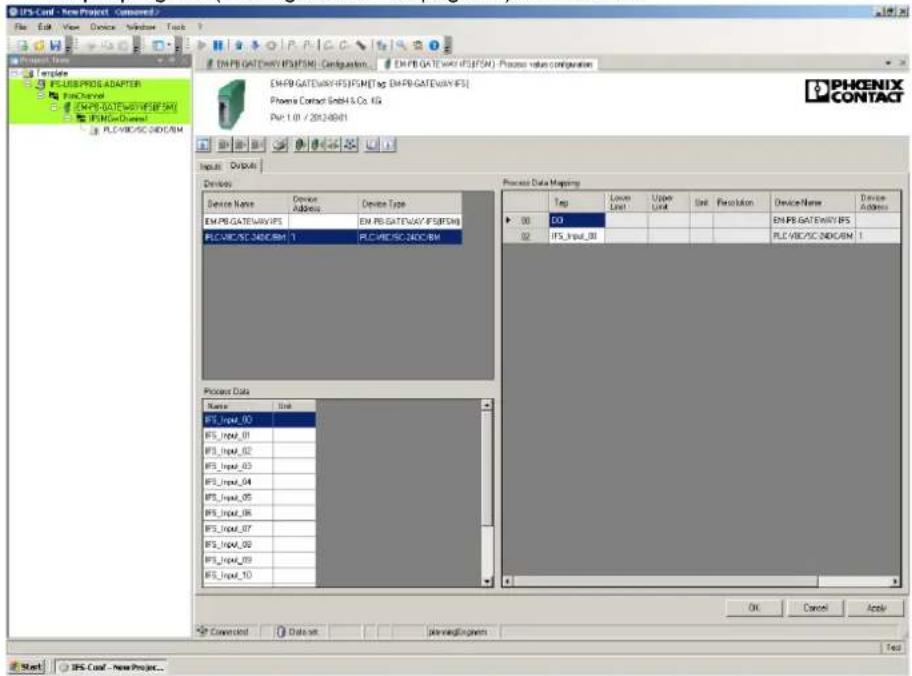Image resolution: width=912 pixels, height=676 pixels.
Task: Click mapping table horizontal scroll-left arrow
Action: [x=507, y=581]
